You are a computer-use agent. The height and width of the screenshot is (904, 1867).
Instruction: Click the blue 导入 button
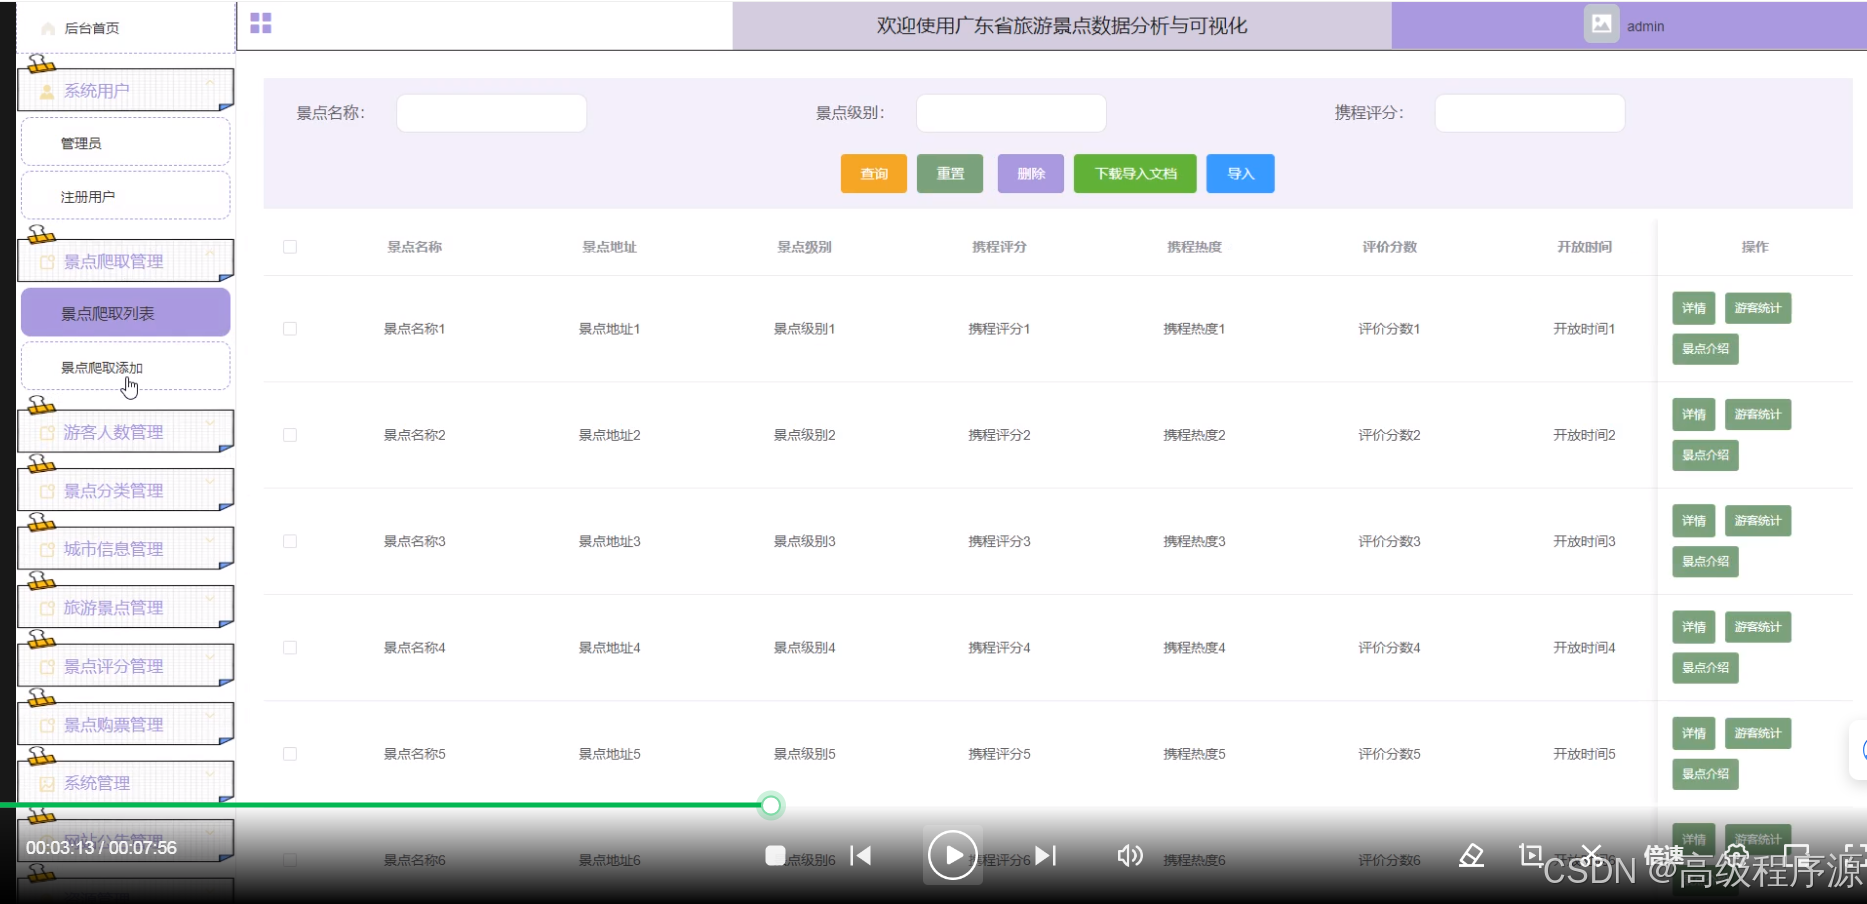pos(1241,174)
